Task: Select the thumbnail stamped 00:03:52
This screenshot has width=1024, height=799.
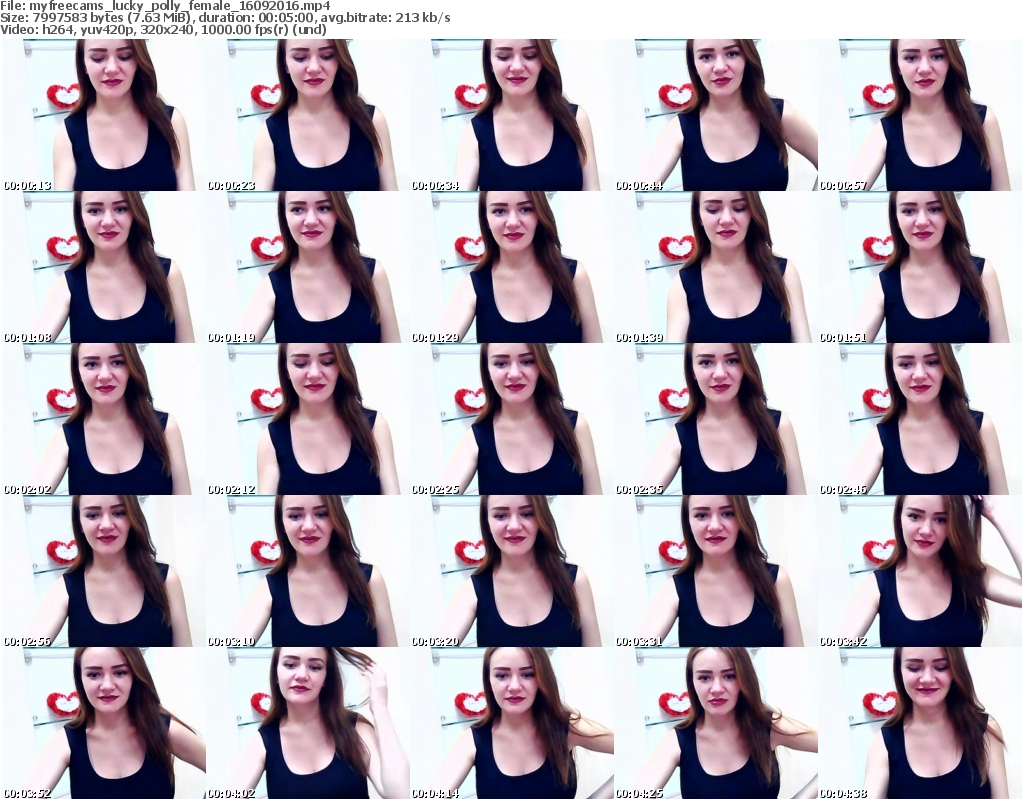Action: (104, 723)
